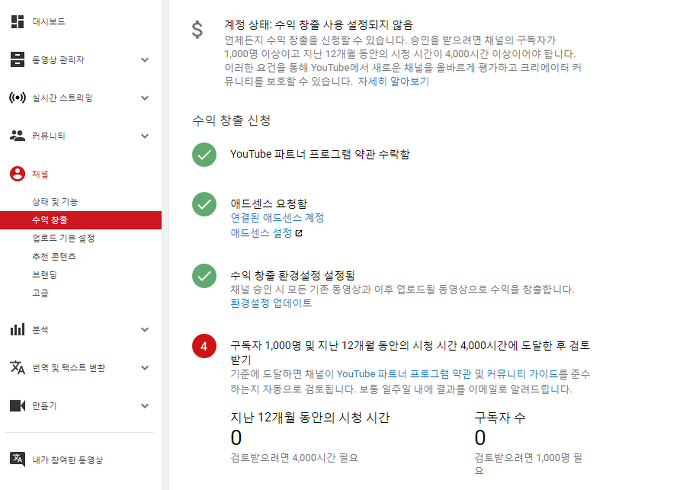Click the 커뮤니티 people icon
683x490 pixels.
(x=17, y=135)
